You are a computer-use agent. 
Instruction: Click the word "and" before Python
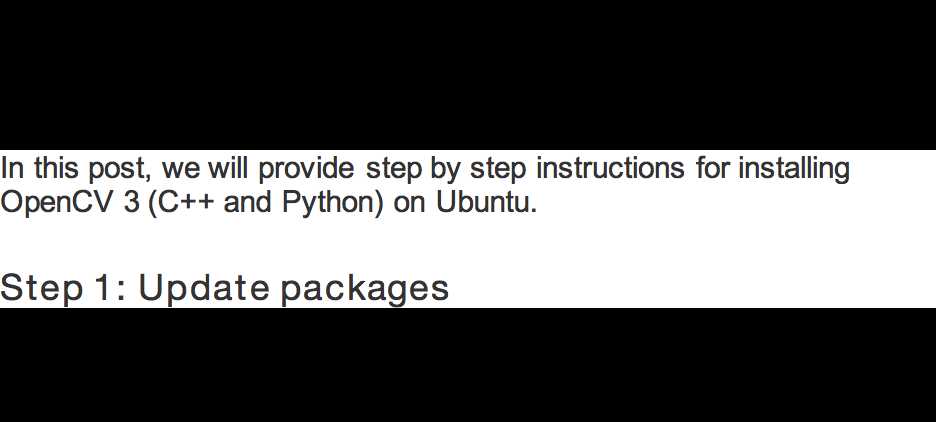coord(248,202)
